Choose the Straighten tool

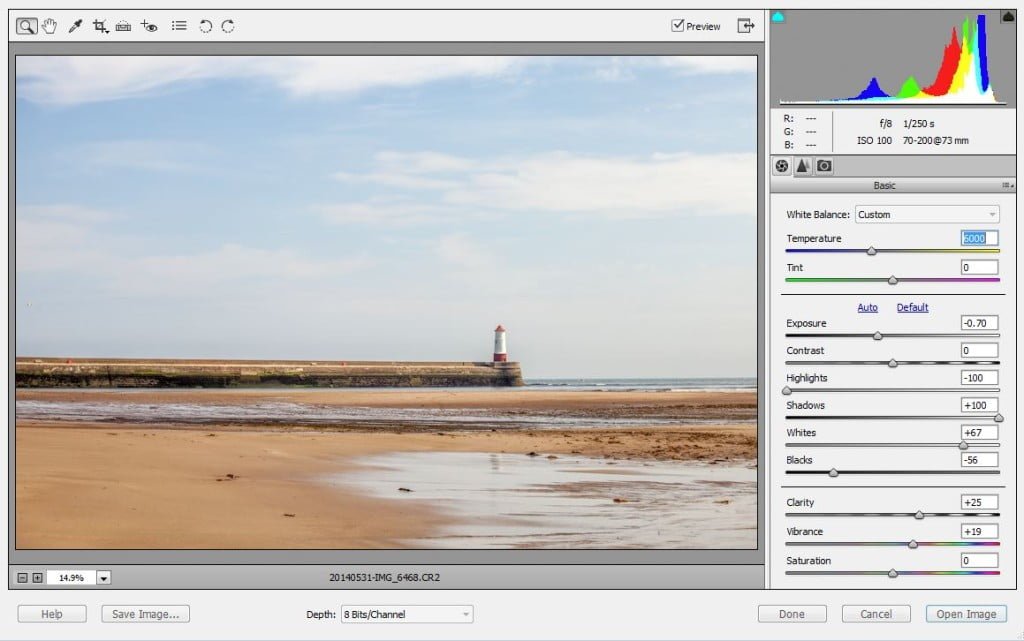click(x=123, y=26)
